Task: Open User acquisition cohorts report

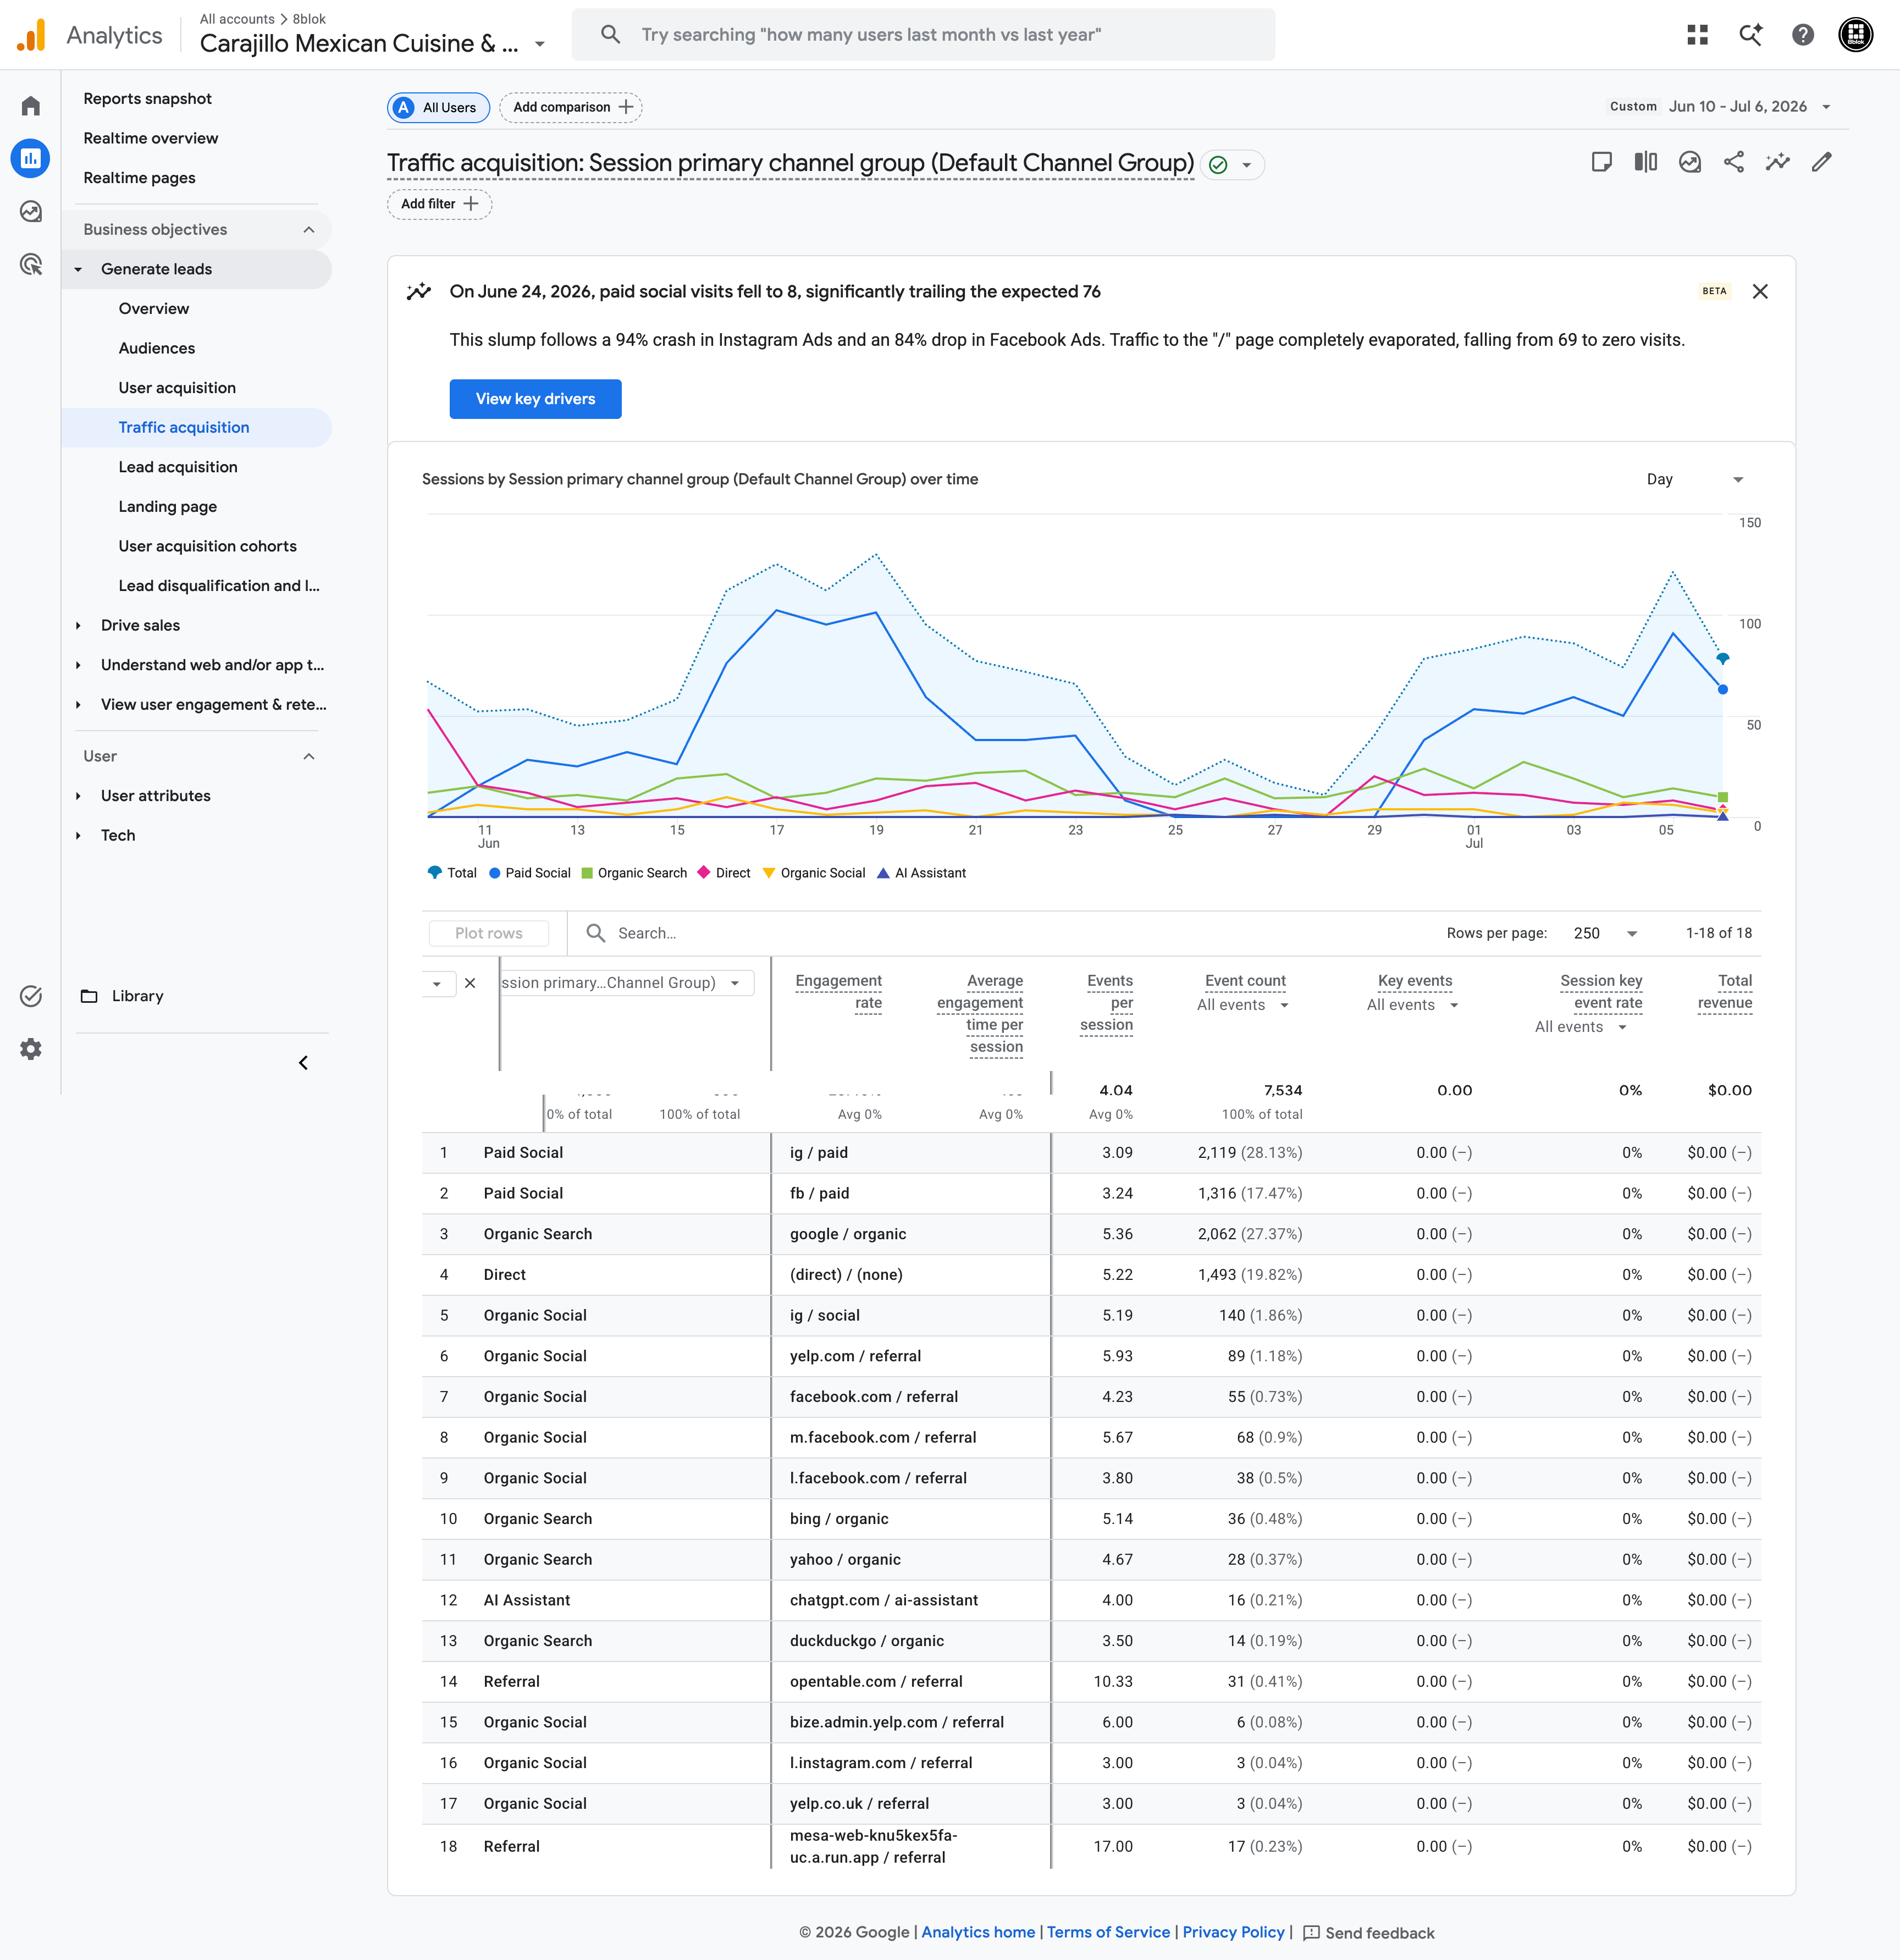Action: (208, 546)
